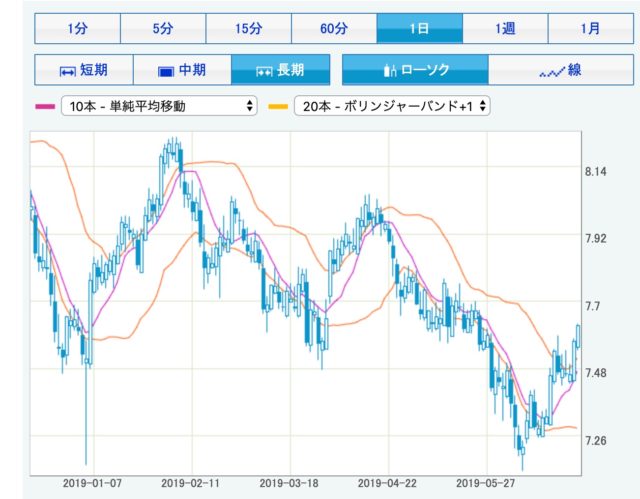Screen dimensions: 640x499
Task: Choose the 15分 interval tab
Action: [248, 28]
